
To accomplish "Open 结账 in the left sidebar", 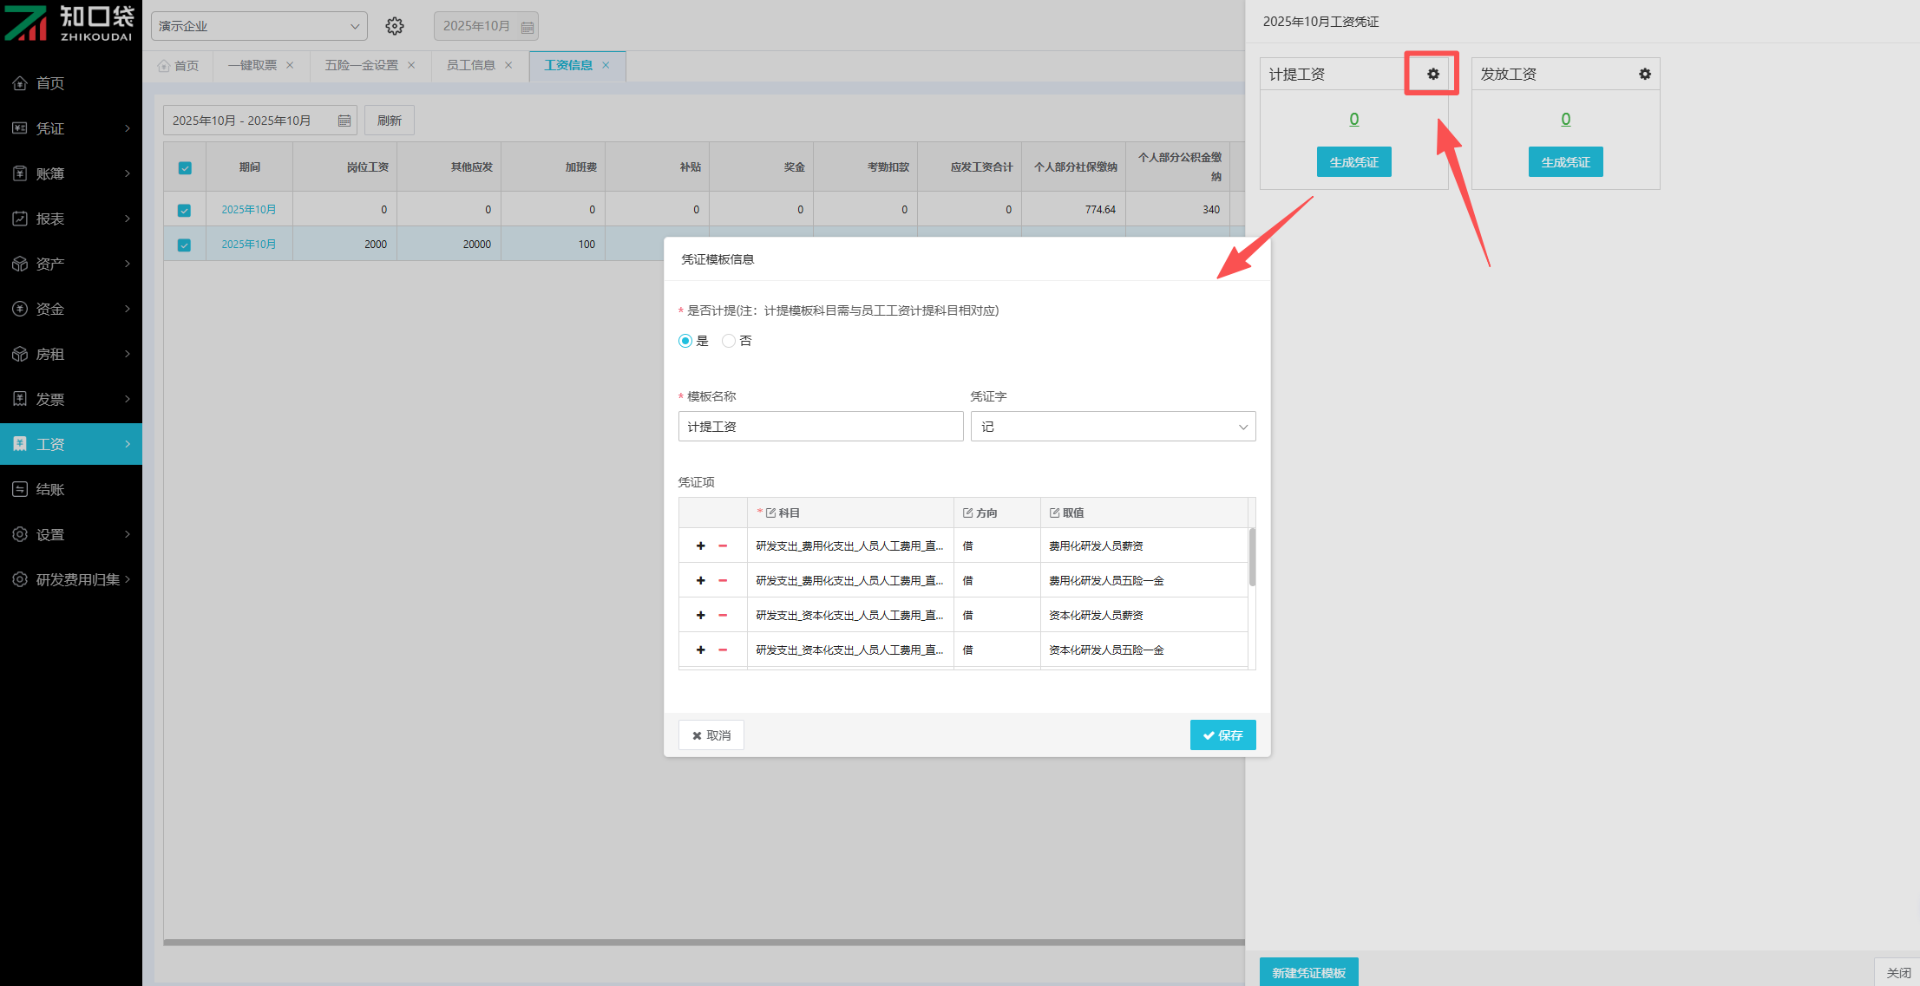I will click(50, 489).
